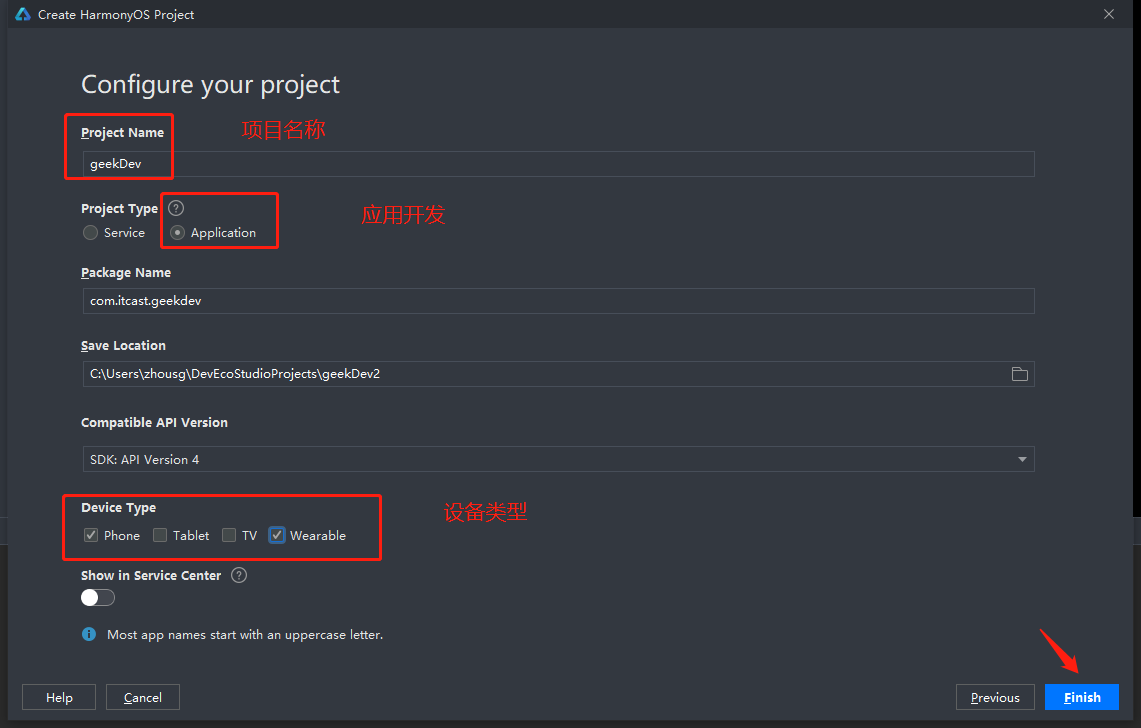This screenshot has width=1141, height=728.
Task: Click the Project Type help question-mark icon
Action: coord(176,208)
